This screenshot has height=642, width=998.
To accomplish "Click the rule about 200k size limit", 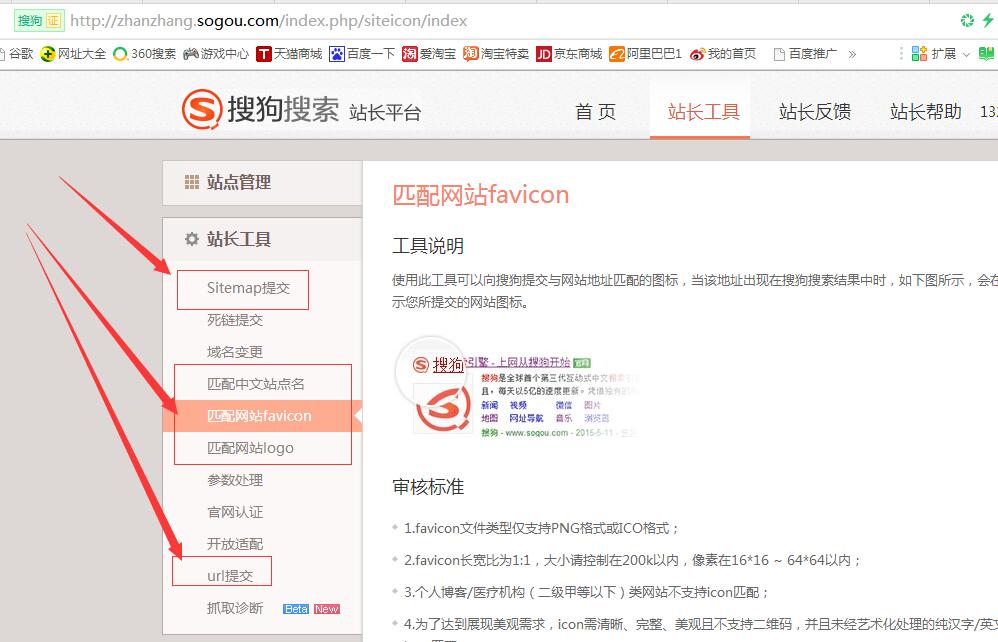I will (633, 560).
